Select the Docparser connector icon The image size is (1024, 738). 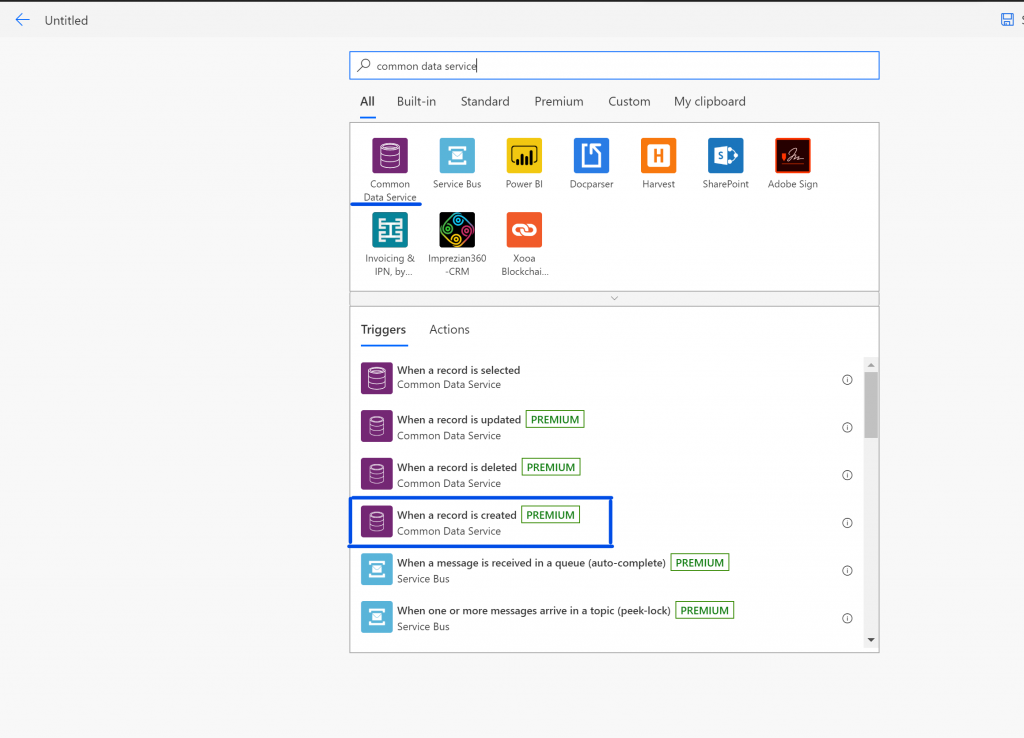coord(592,155)
